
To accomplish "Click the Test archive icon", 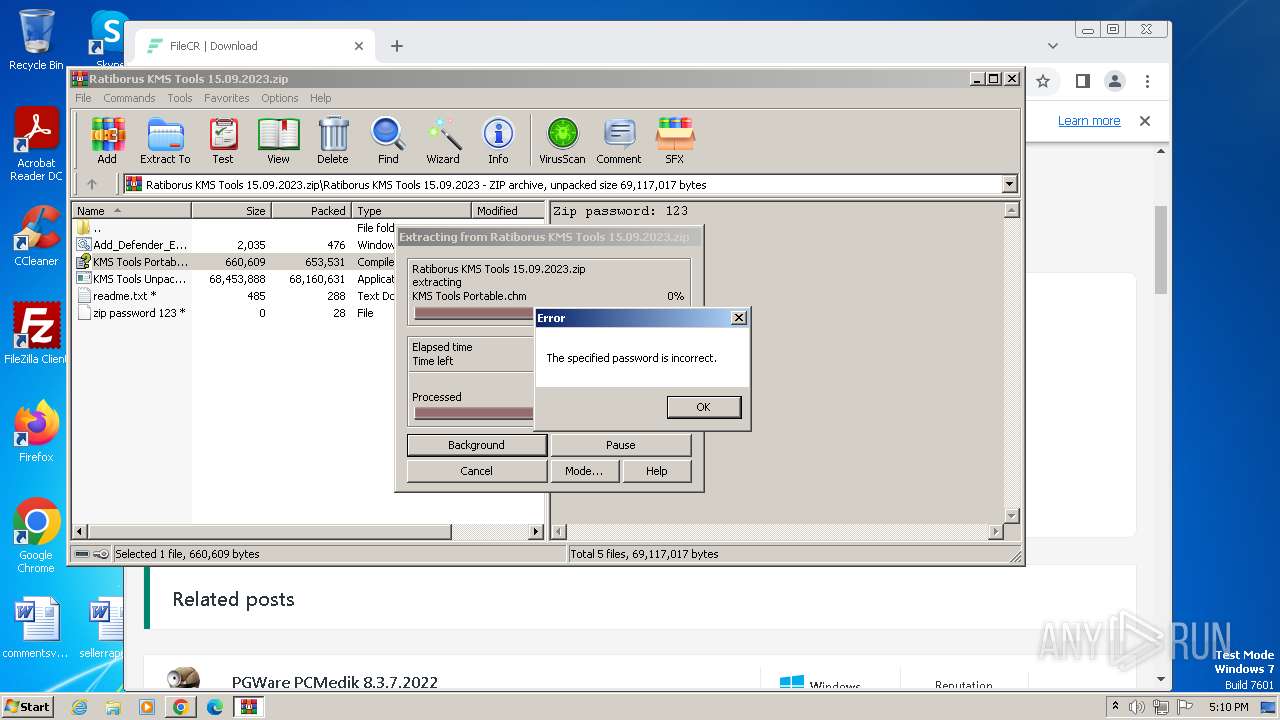I will (x=223, y=140).
